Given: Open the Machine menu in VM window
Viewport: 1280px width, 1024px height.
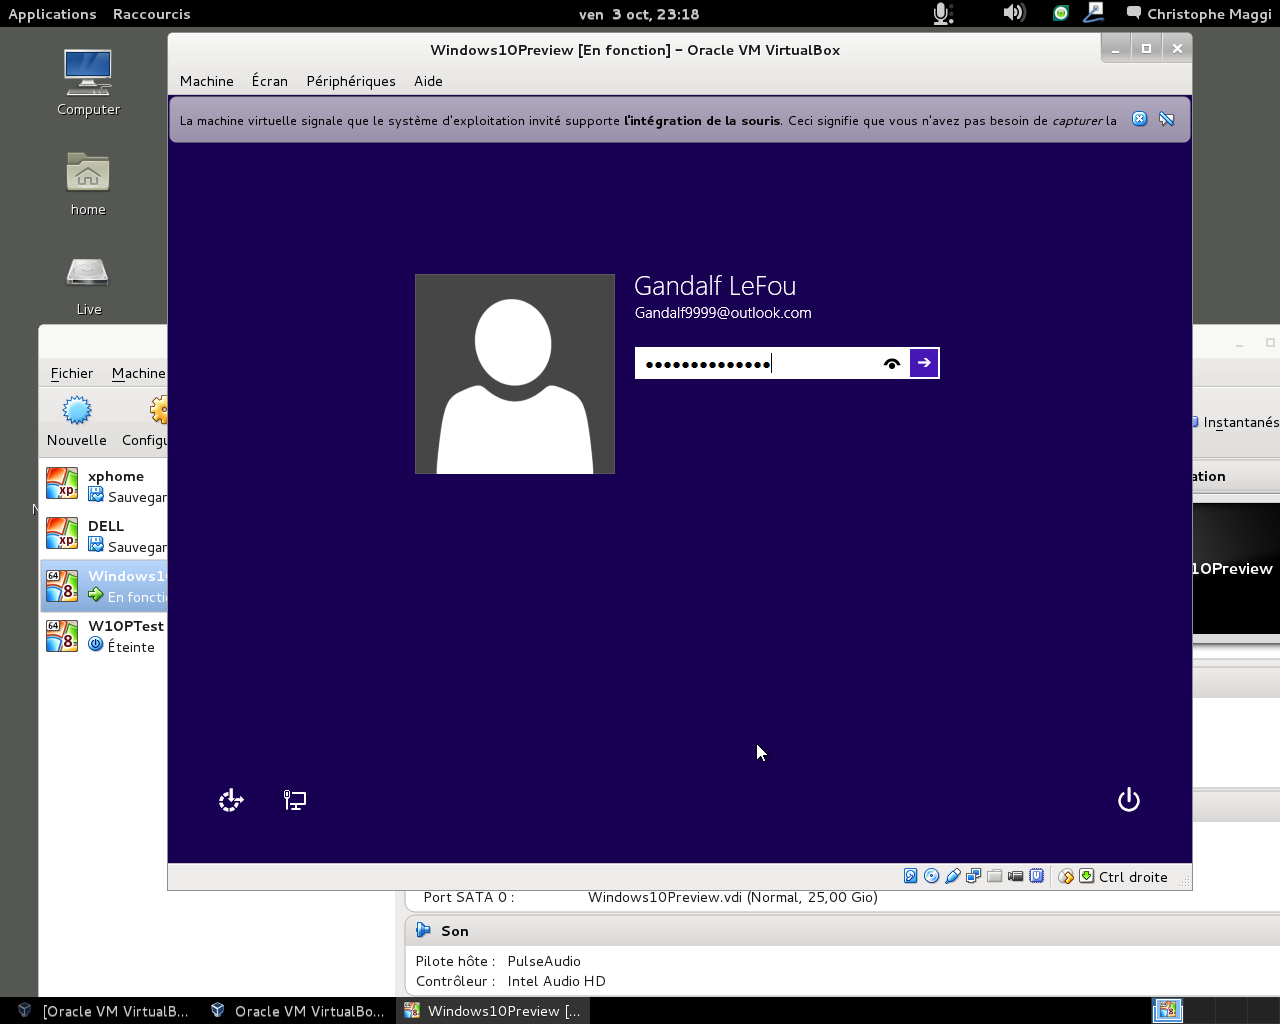Looking at the screenshot, I should [207, 81].
